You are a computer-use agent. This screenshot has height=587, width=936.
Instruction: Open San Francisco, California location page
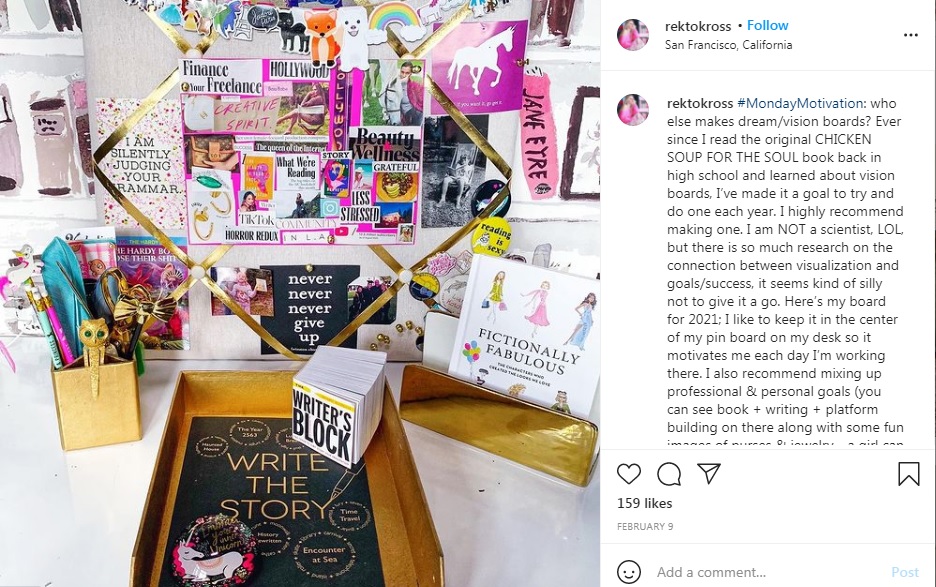coord(728,45)
